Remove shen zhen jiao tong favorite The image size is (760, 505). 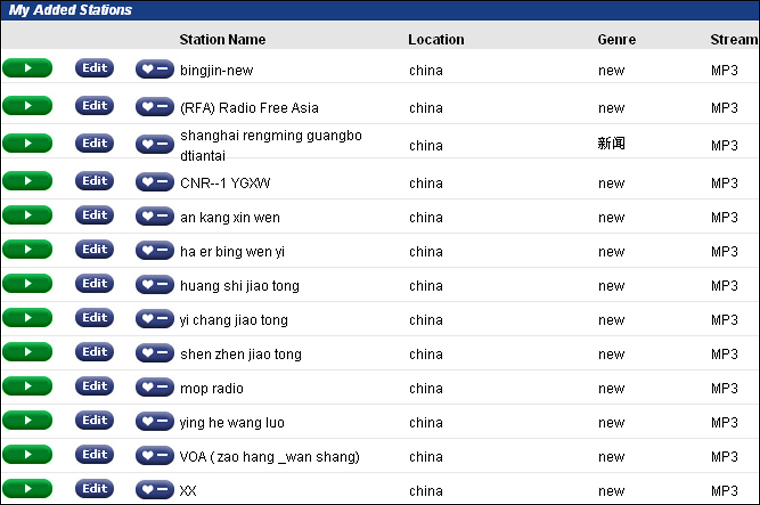(x=154, y=353)
